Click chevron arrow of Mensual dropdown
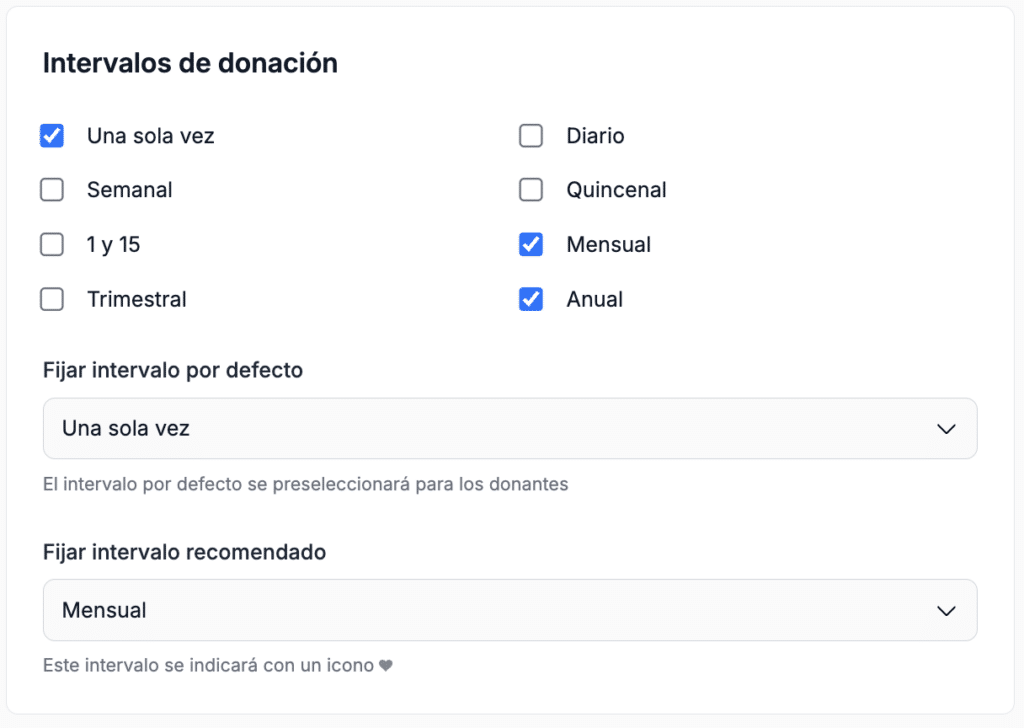Viewport: 1024px width, 728px height. point(946,611)
